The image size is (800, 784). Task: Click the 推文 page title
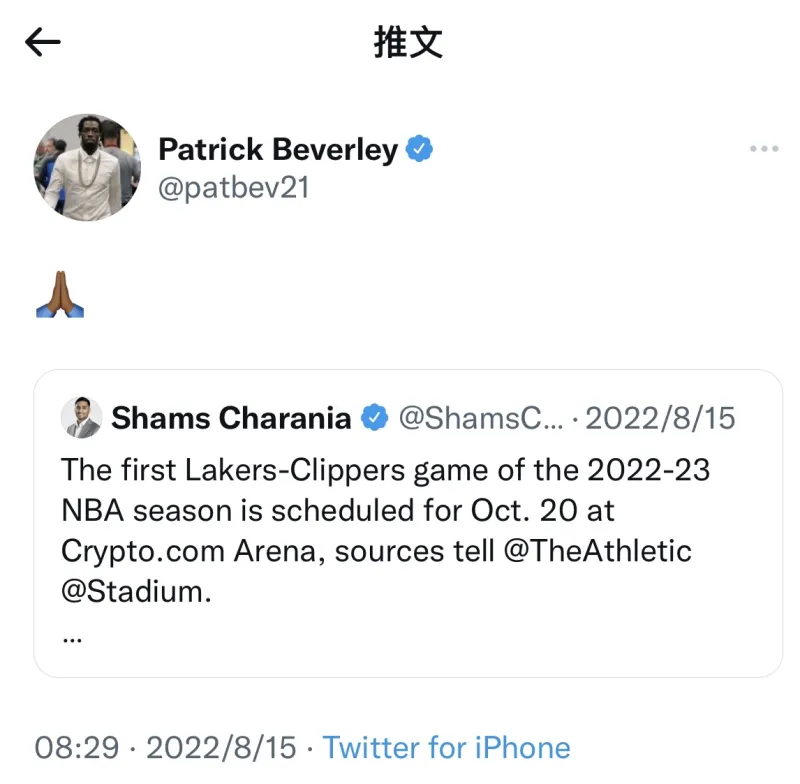point(407,42)
